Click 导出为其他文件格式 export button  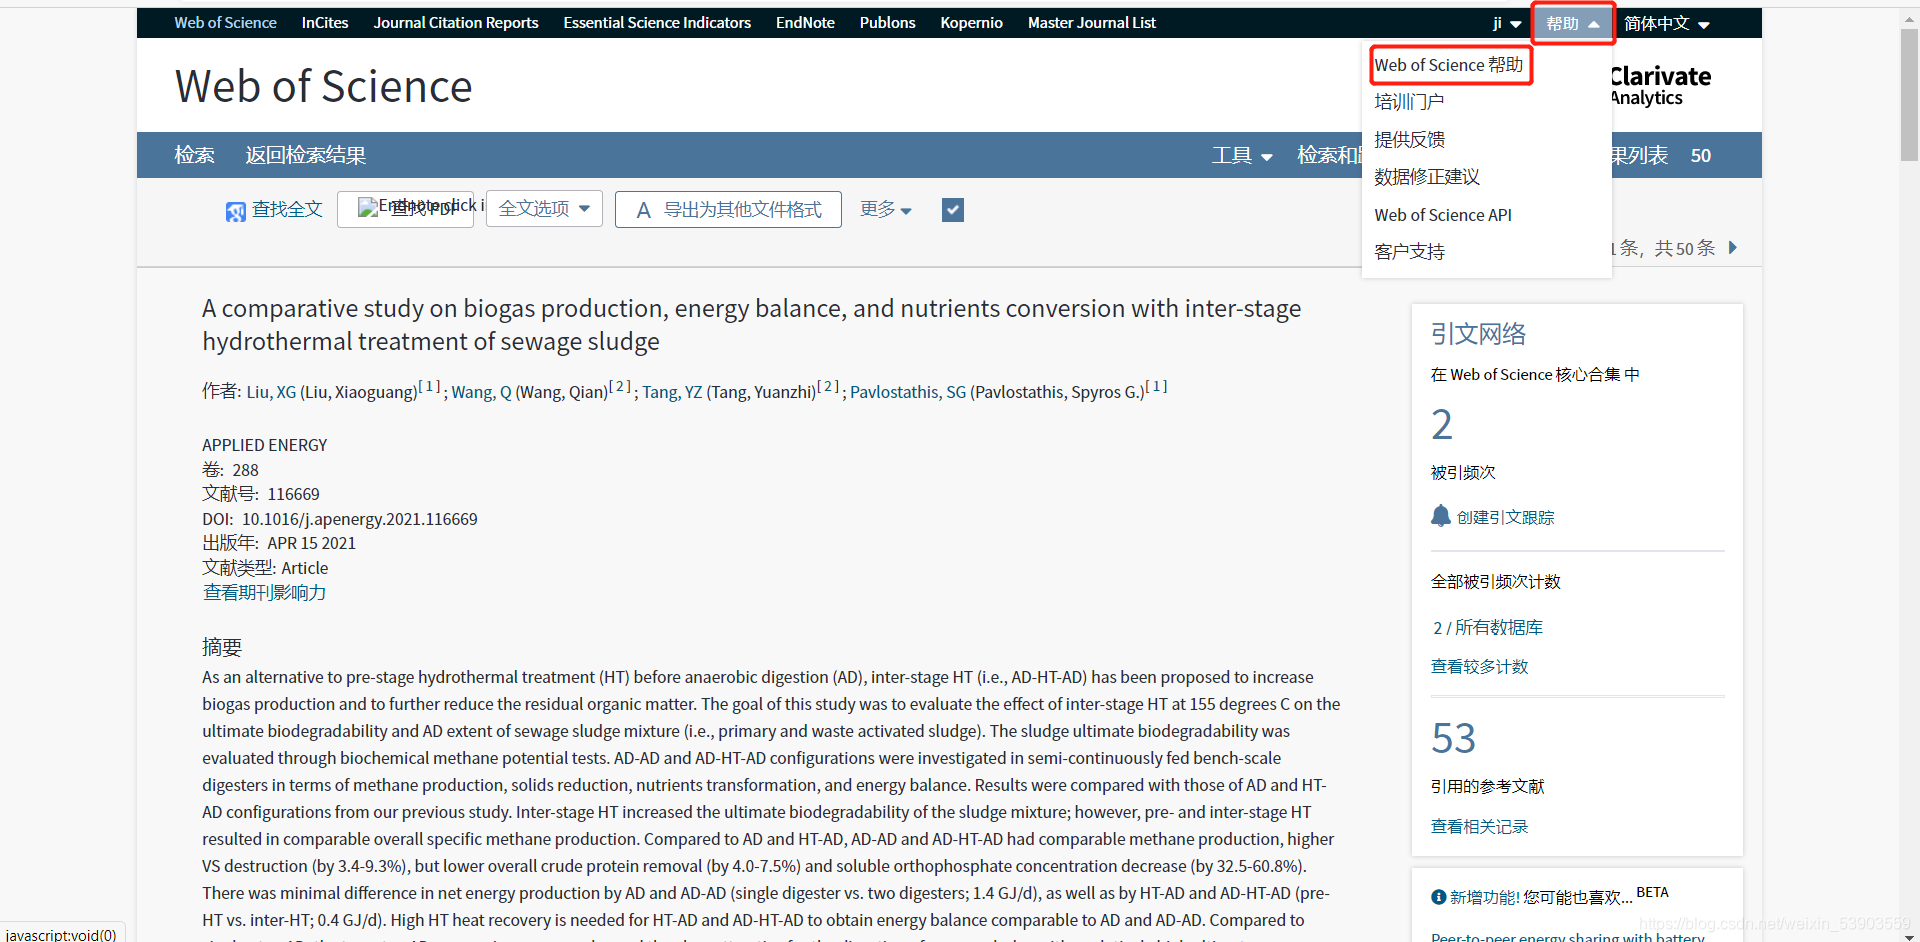point(728,209)
